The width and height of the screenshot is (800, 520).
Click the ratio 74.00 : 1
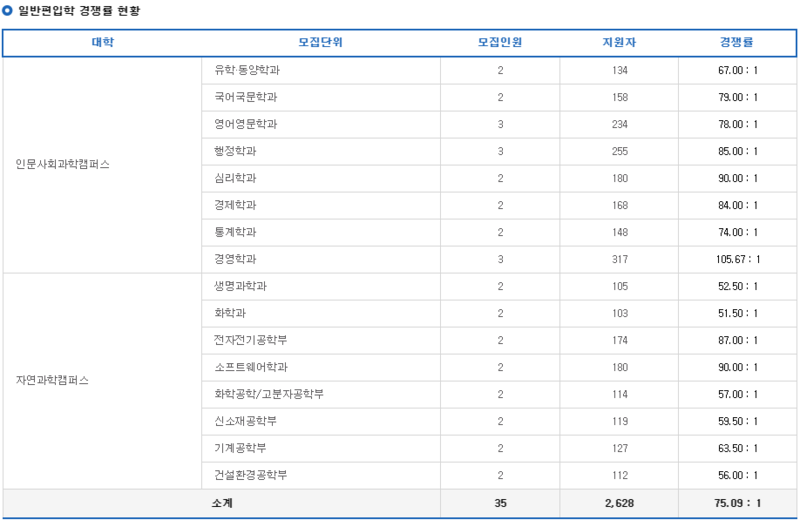point(738,233)
